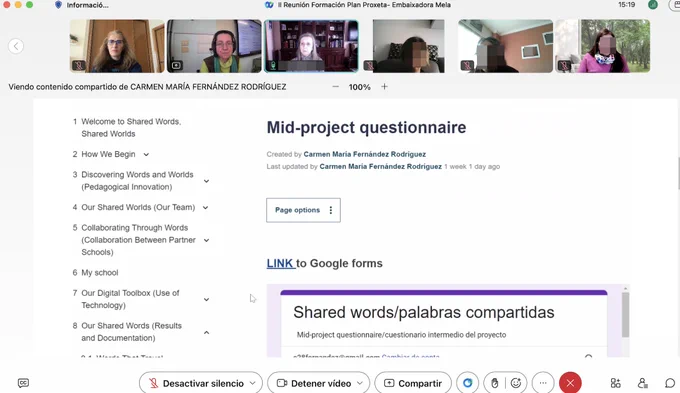Expand Collaborating Through Words chevron

206,240
